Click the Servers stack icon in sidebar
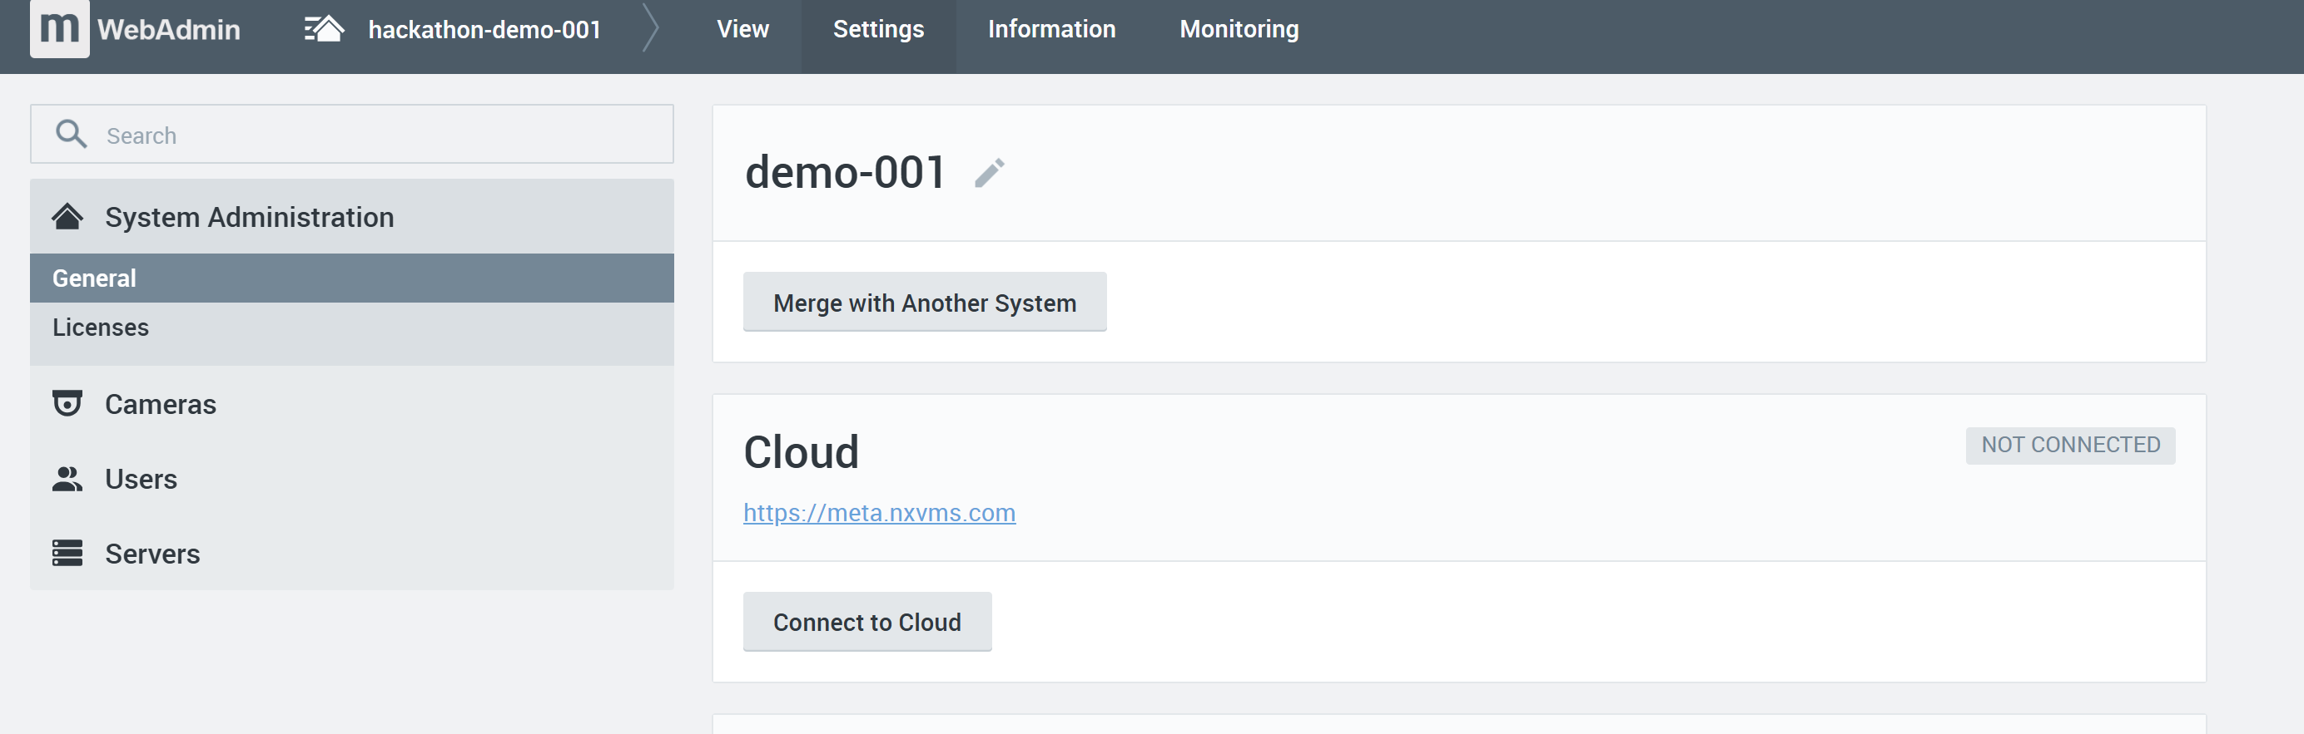This screenshot has width=2304, height=734. 67,553
